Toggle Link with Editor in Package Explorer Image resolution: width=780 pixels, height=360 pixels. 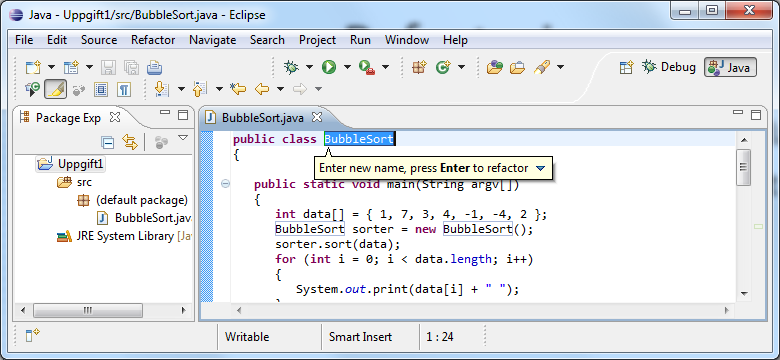point(129,143)
